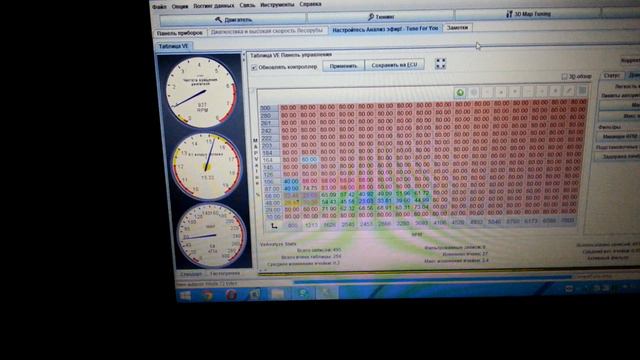Select the Настройтесь Анализ tab
640x360 pixels.
385,29
